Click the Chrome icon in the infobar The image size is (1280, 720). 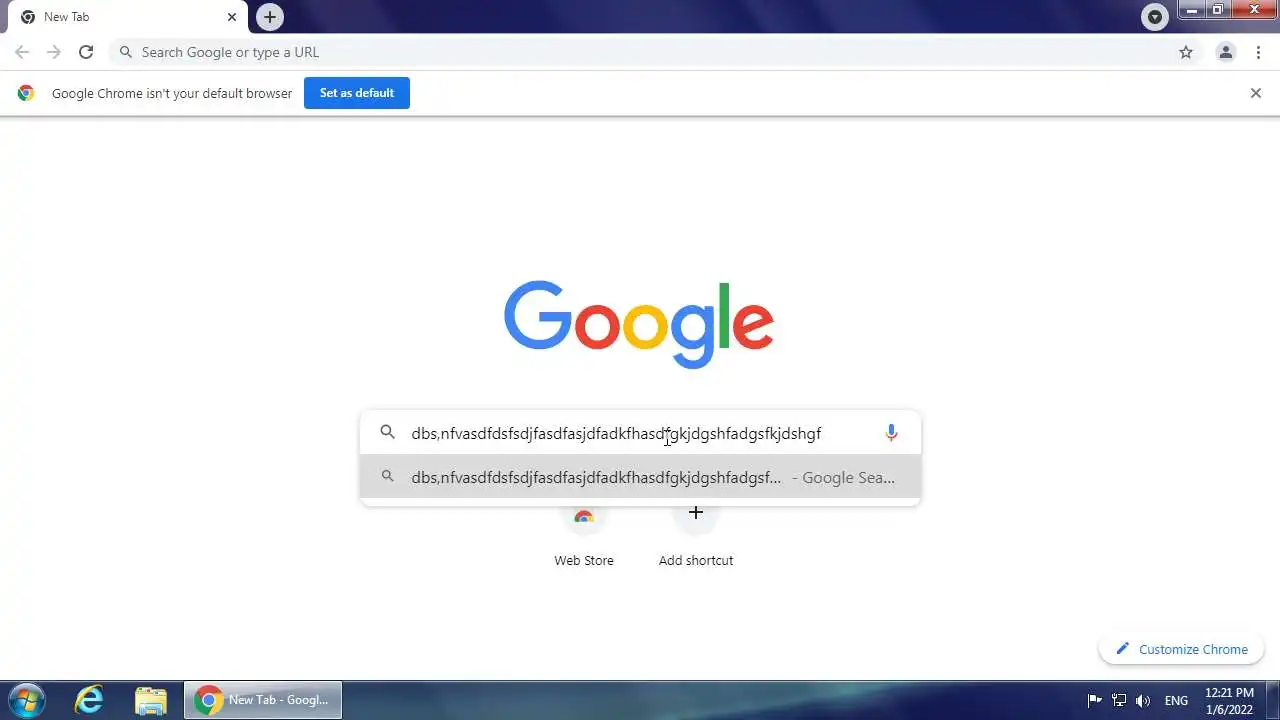(26, 93)
